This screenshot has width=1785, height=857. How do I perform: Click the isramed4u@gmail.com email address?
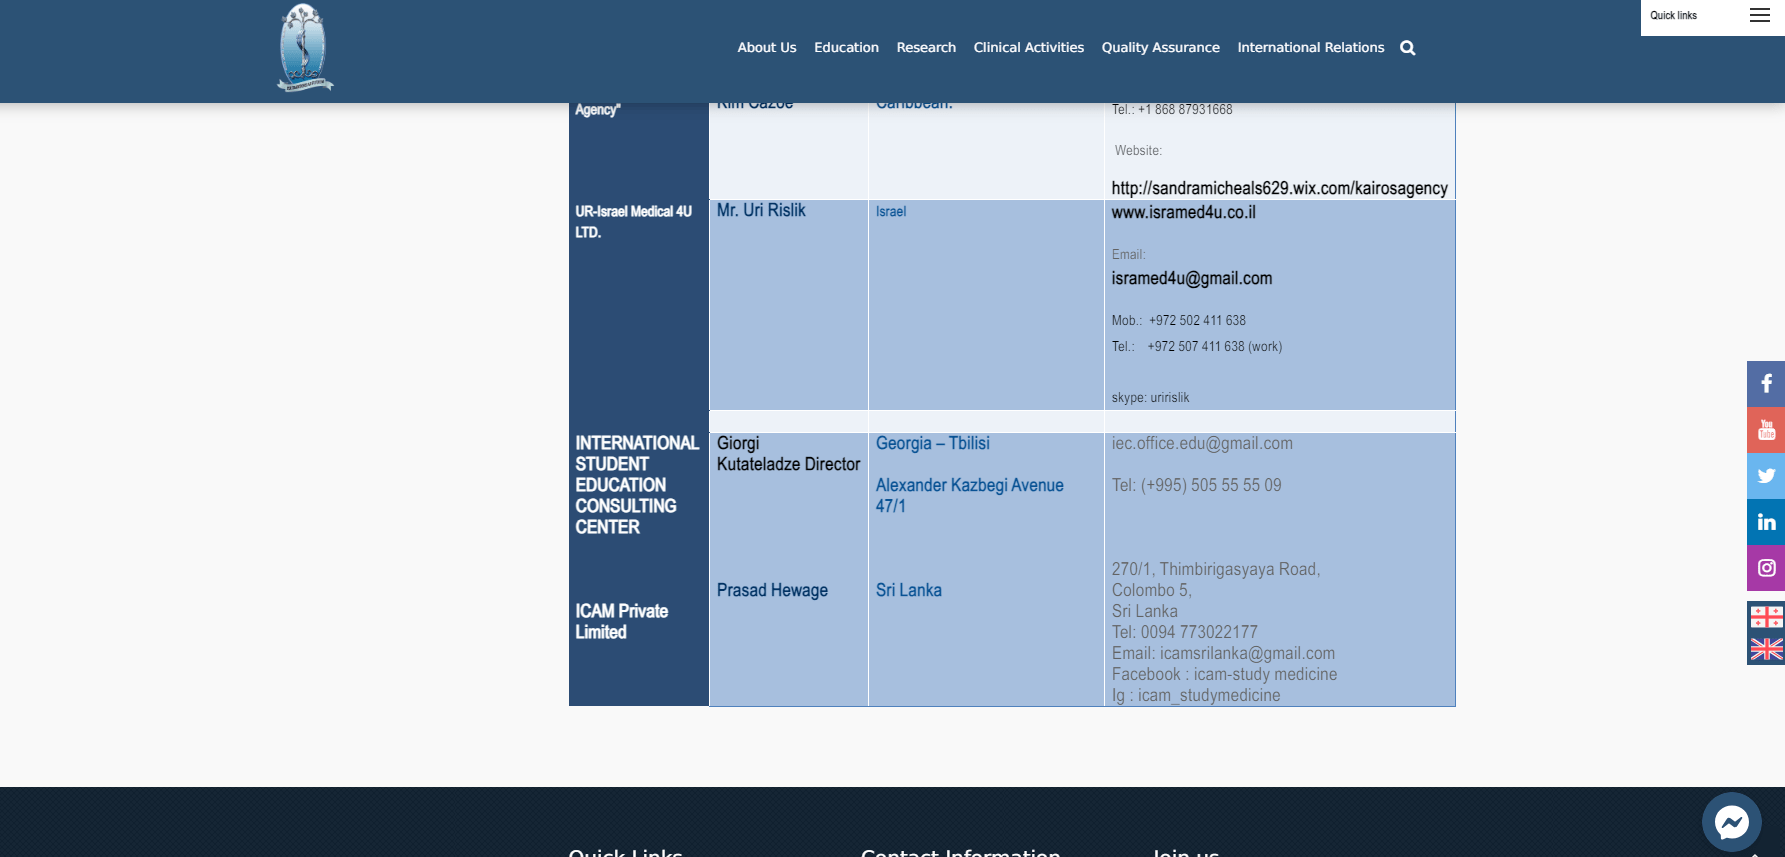1192,278
